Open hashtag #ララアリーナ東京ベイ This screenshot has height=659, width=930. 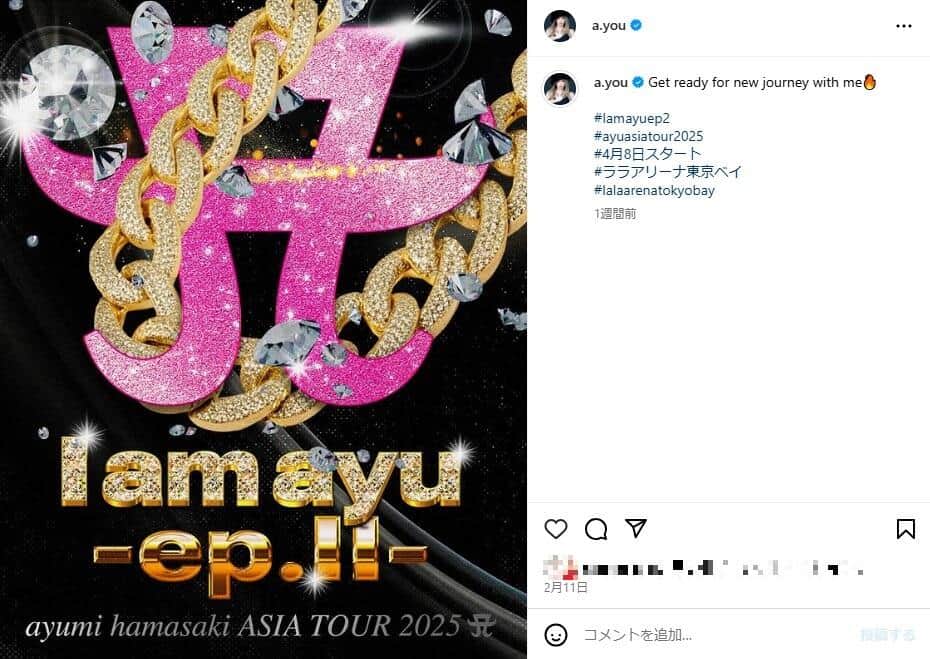point(668,172)
